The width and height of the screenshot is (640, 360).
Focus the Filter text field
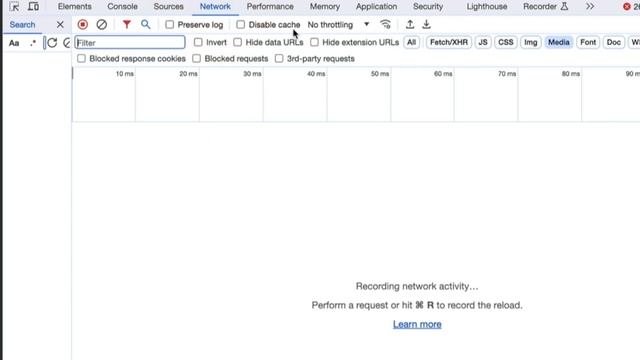130,42
